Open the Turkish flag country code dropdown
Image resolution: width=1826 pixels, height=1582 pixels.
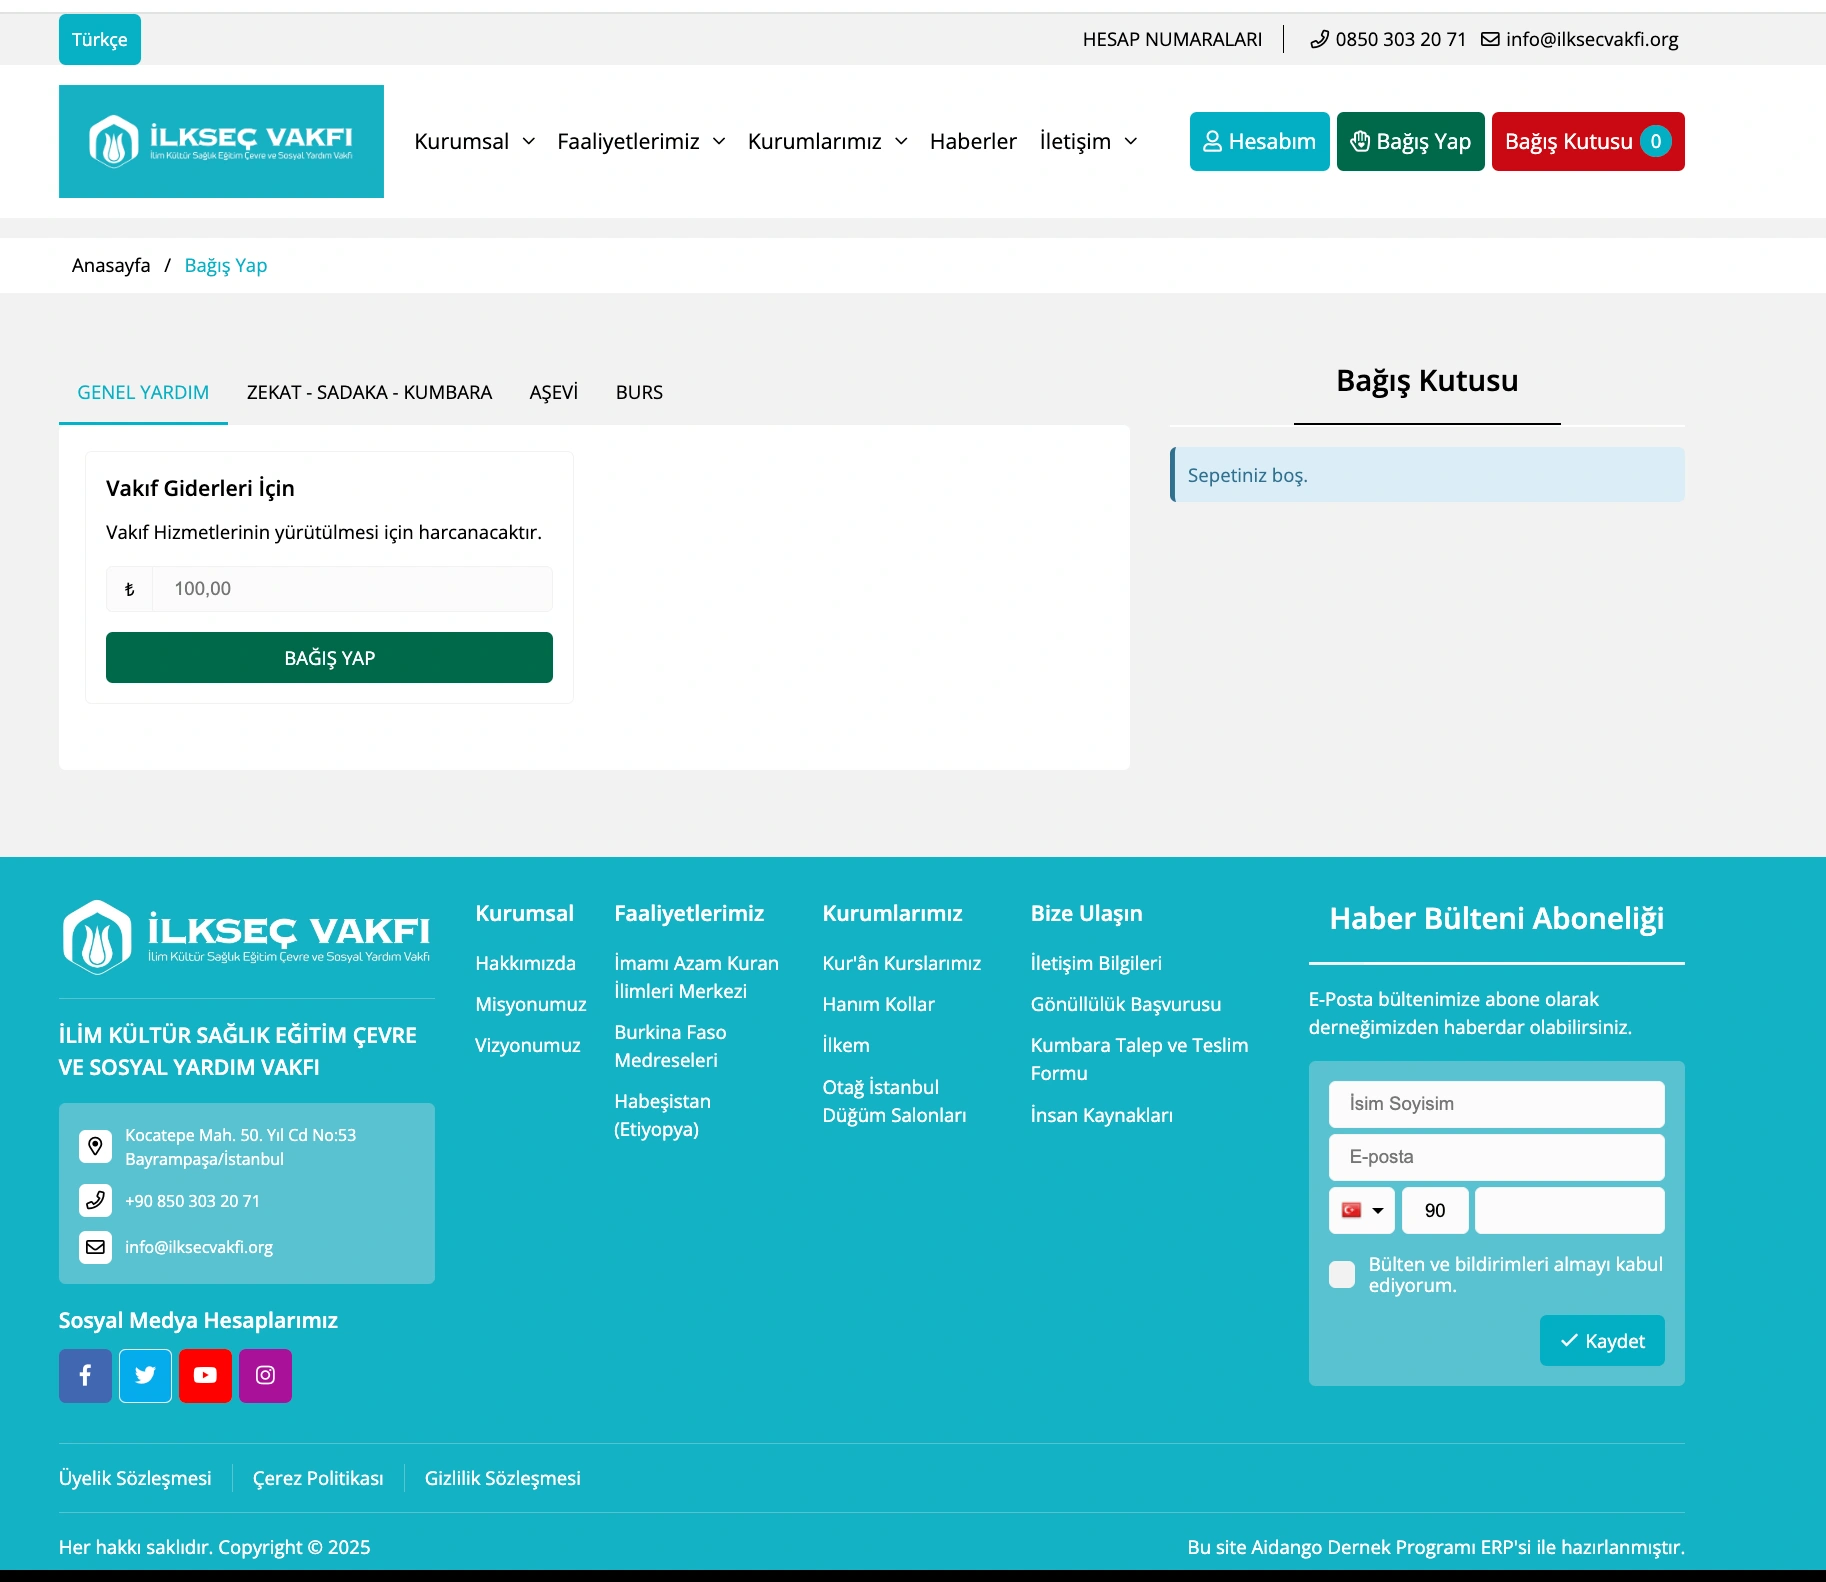[x=1361, y=1210]
